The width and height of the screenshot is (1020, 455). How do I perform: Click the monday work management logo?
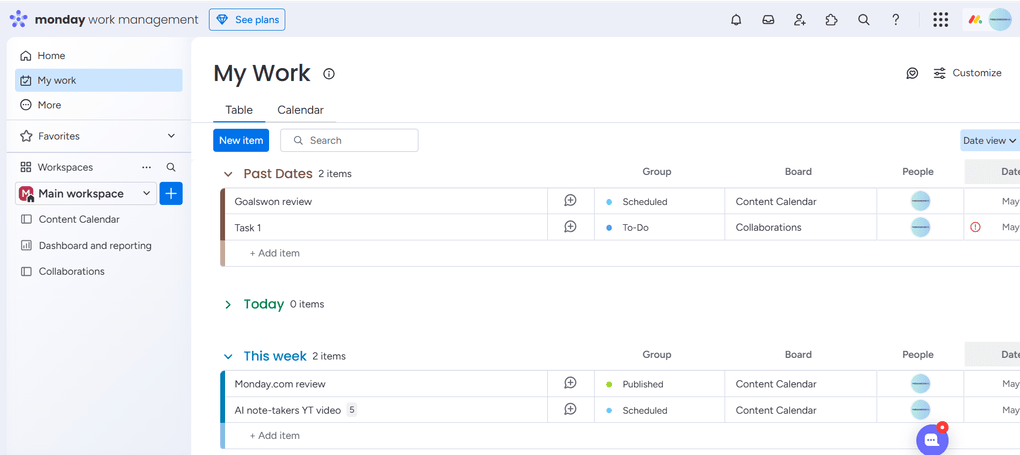(x=104, y=20)
